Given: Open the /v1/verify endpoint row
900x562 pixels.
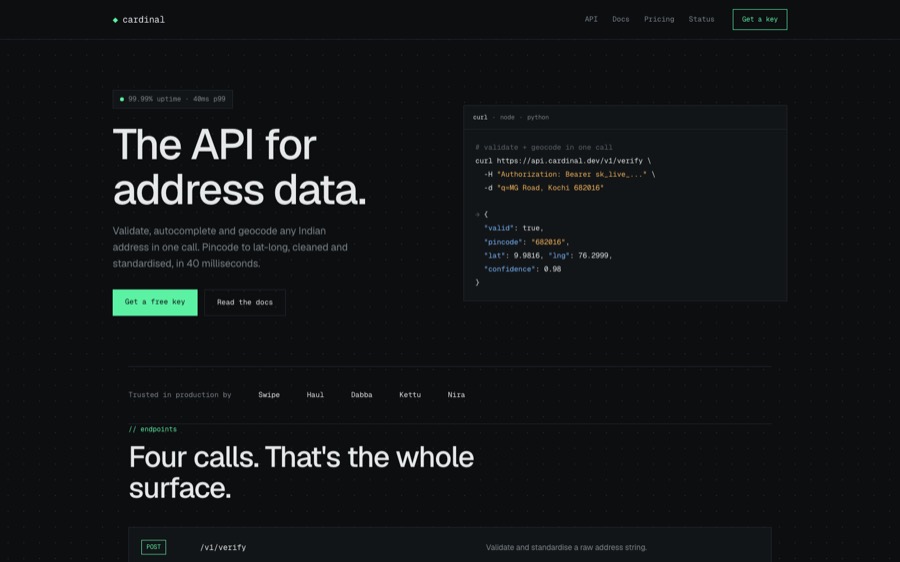Looking at the screenshot, I should pyautogui.click(x=449, y=545).
